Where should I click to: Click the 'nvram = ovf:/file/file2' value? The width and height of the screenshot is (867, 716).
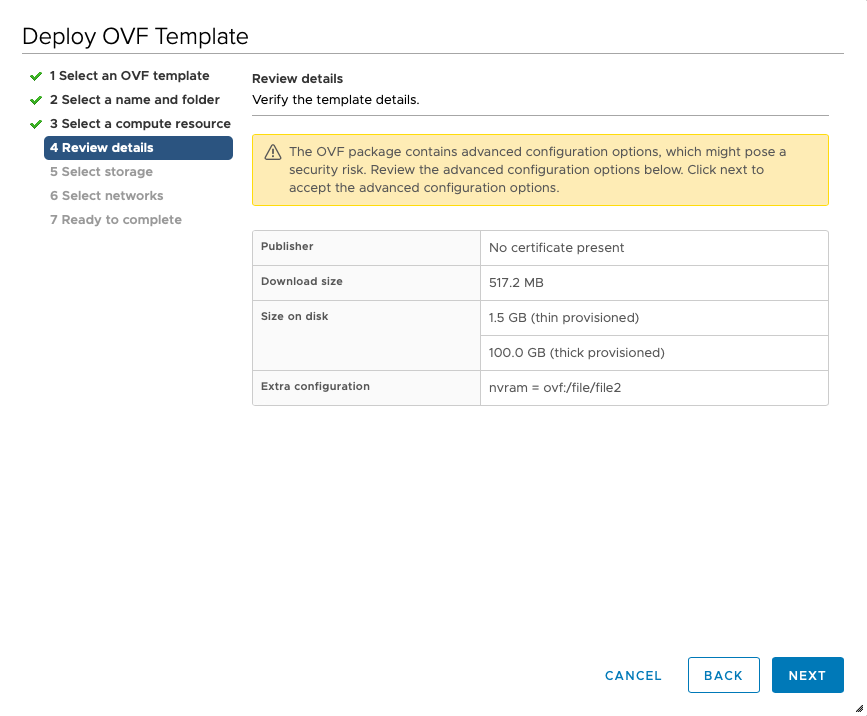(555, 388)
